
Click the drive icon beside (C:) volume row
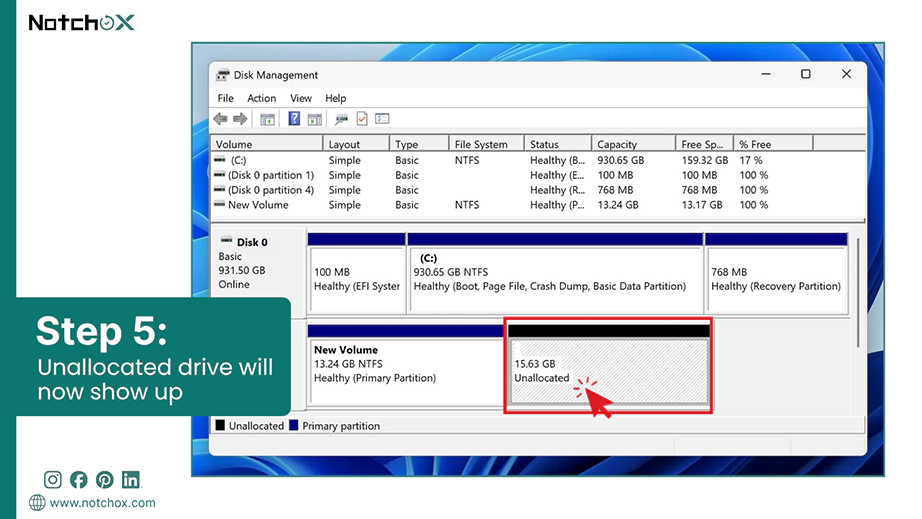pyautogui.click(x=219, y=159)
